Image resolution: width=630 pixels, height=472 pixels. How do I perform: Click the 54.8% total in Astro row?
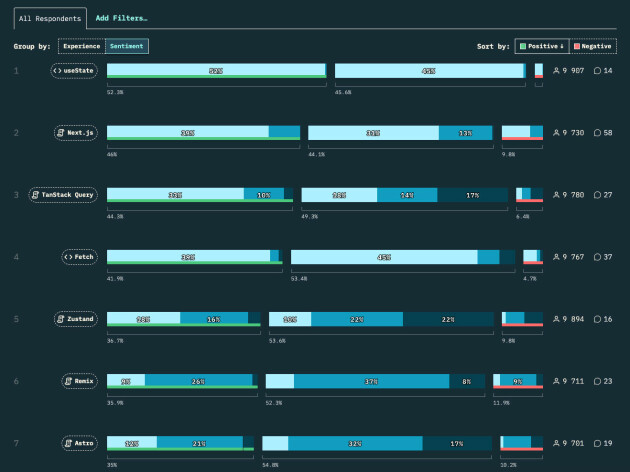[270, 465]
